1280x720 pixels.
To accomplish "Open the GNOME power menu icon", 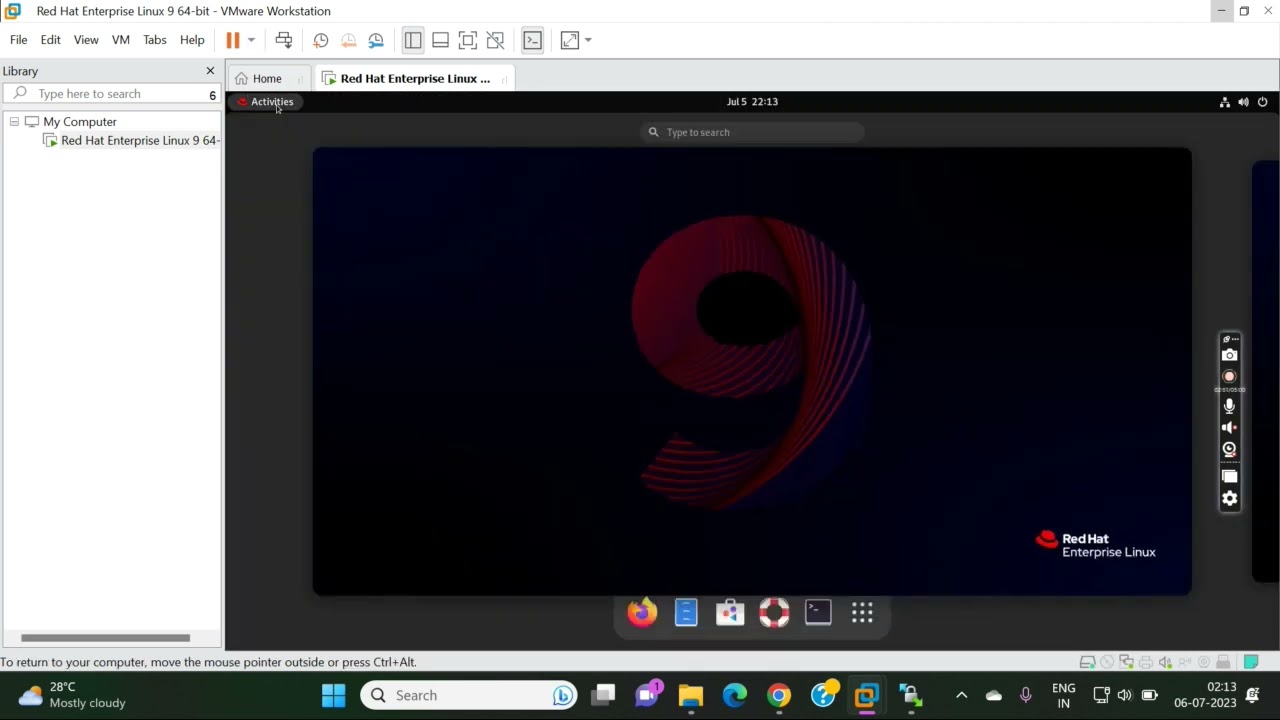I will pyautogui.click(x=1262, y=102).
